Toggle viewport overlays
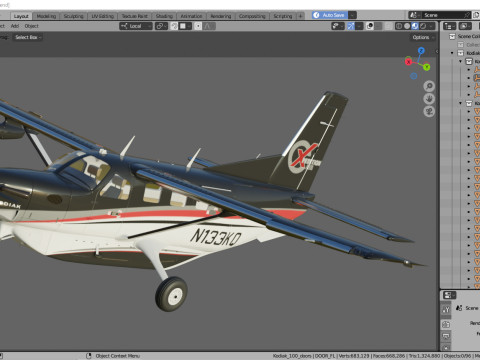 [x=370, y=26]
